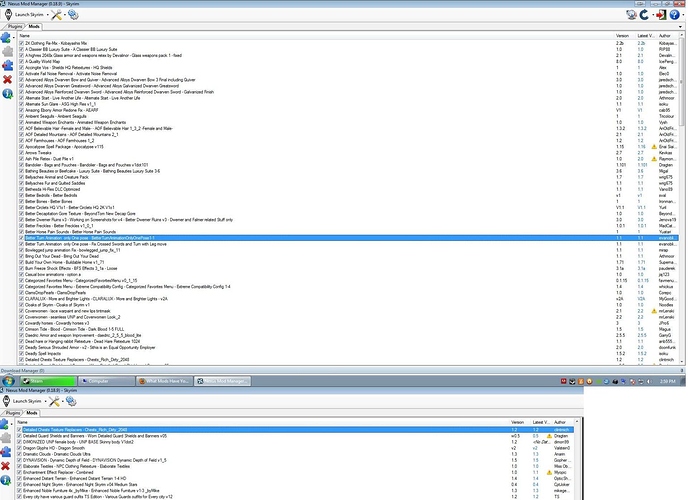This screenshot has width=690, height=500.
Task: Select Enhanced Night Skyrim row
Action: click(x=295, y=485)
